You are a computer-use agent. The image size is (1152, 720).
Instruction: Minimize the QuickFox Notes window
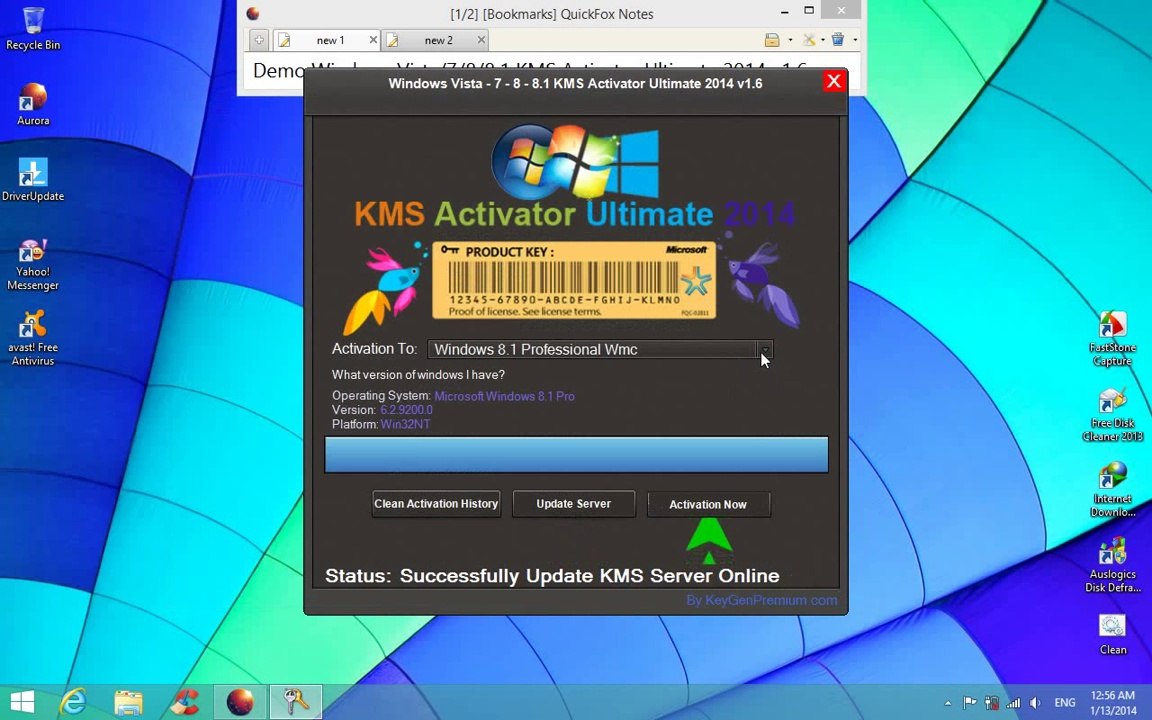coord(785,12)
